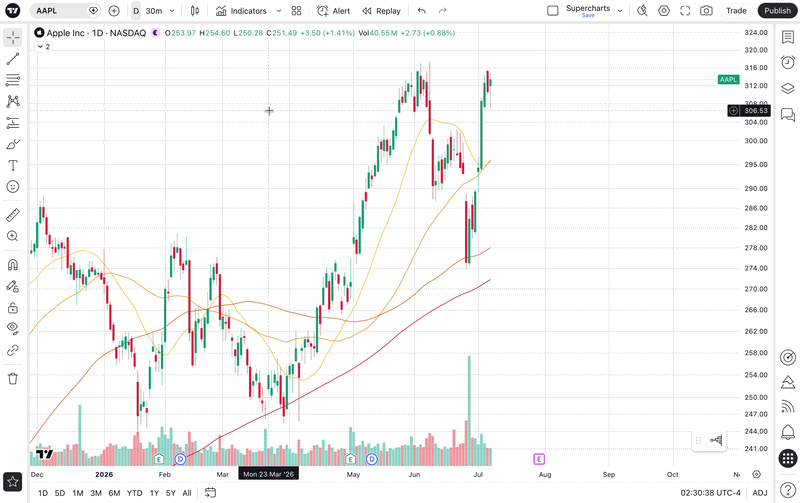Open the alerts clock panel icon
800x503 pixels.
click(788, 62)
